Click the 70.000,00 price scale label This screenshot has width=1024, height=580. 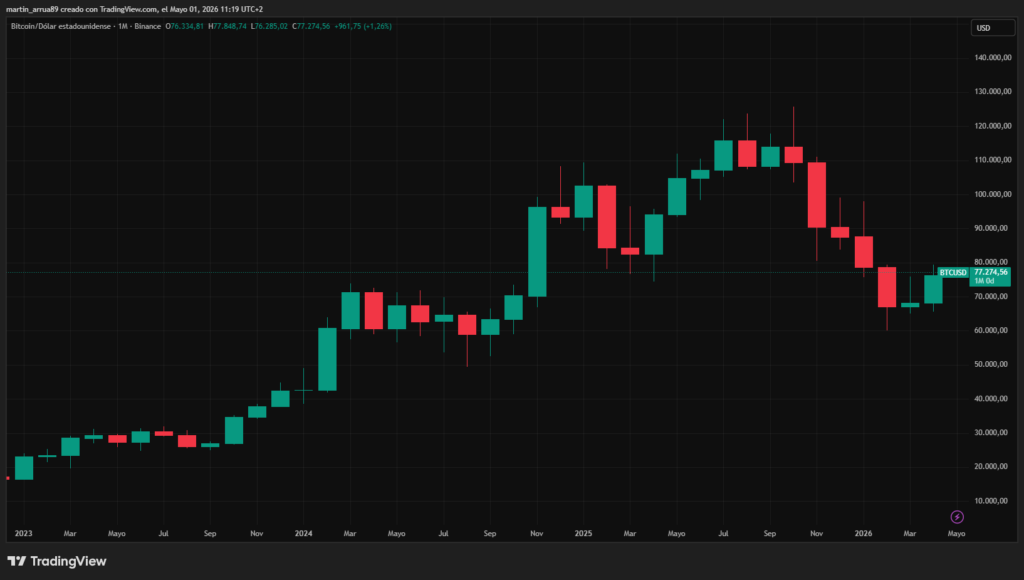tap(991, 296)
